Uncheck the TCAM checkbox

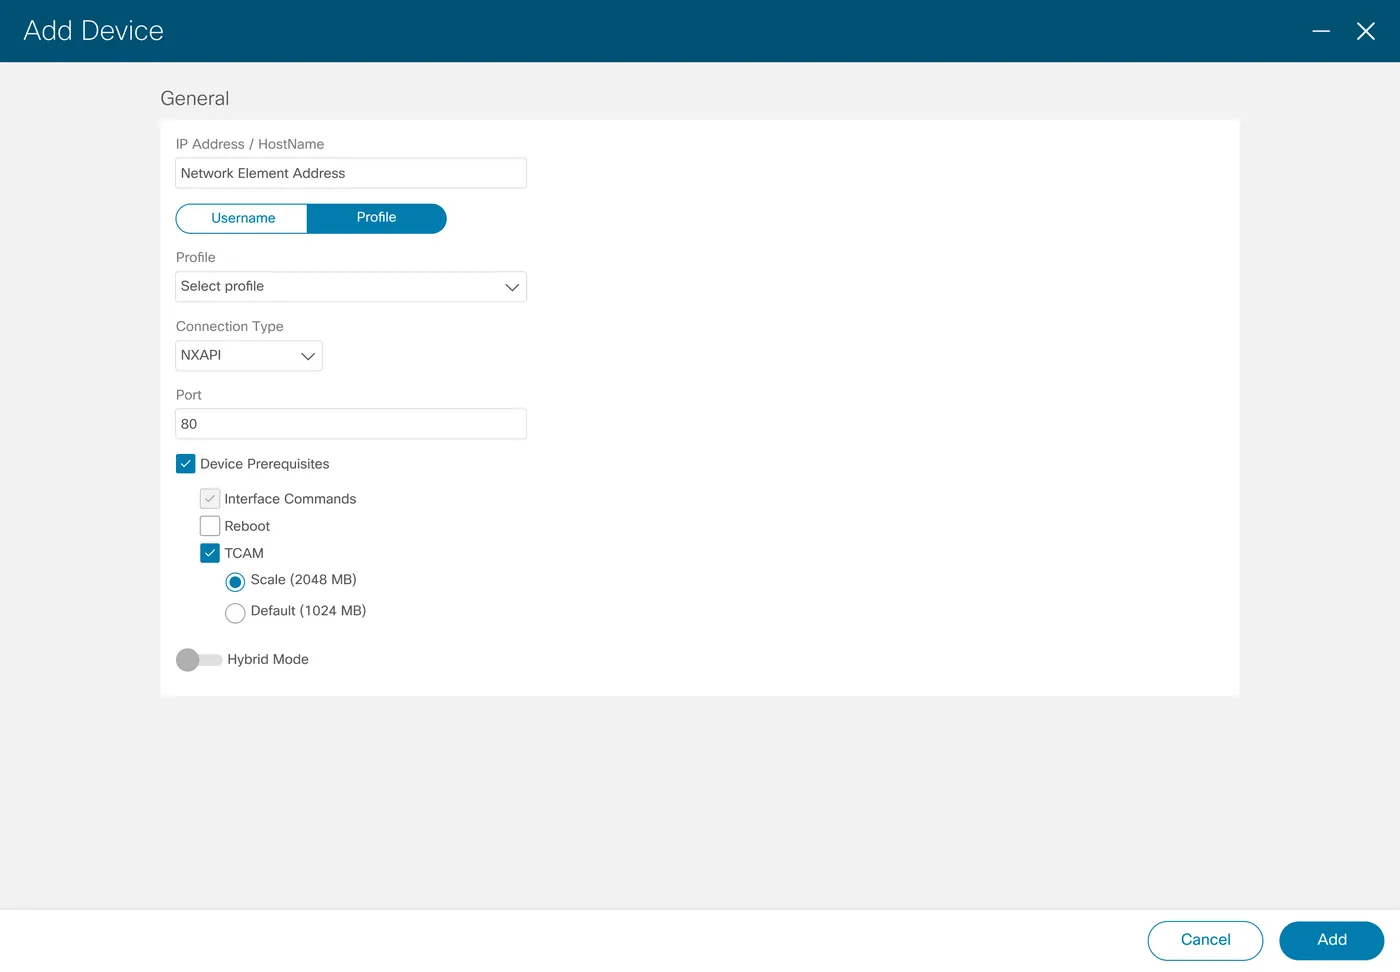pyautogui.click(x=210, y=553)
